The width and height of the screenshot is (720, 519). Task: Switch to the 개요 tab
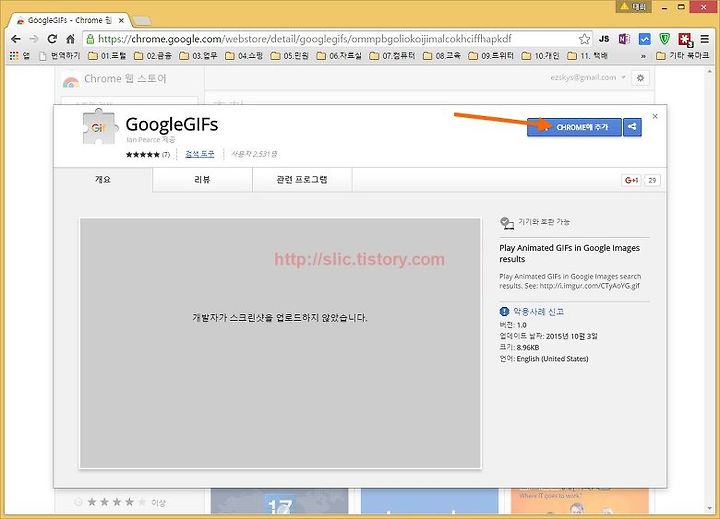click(103, 180)
